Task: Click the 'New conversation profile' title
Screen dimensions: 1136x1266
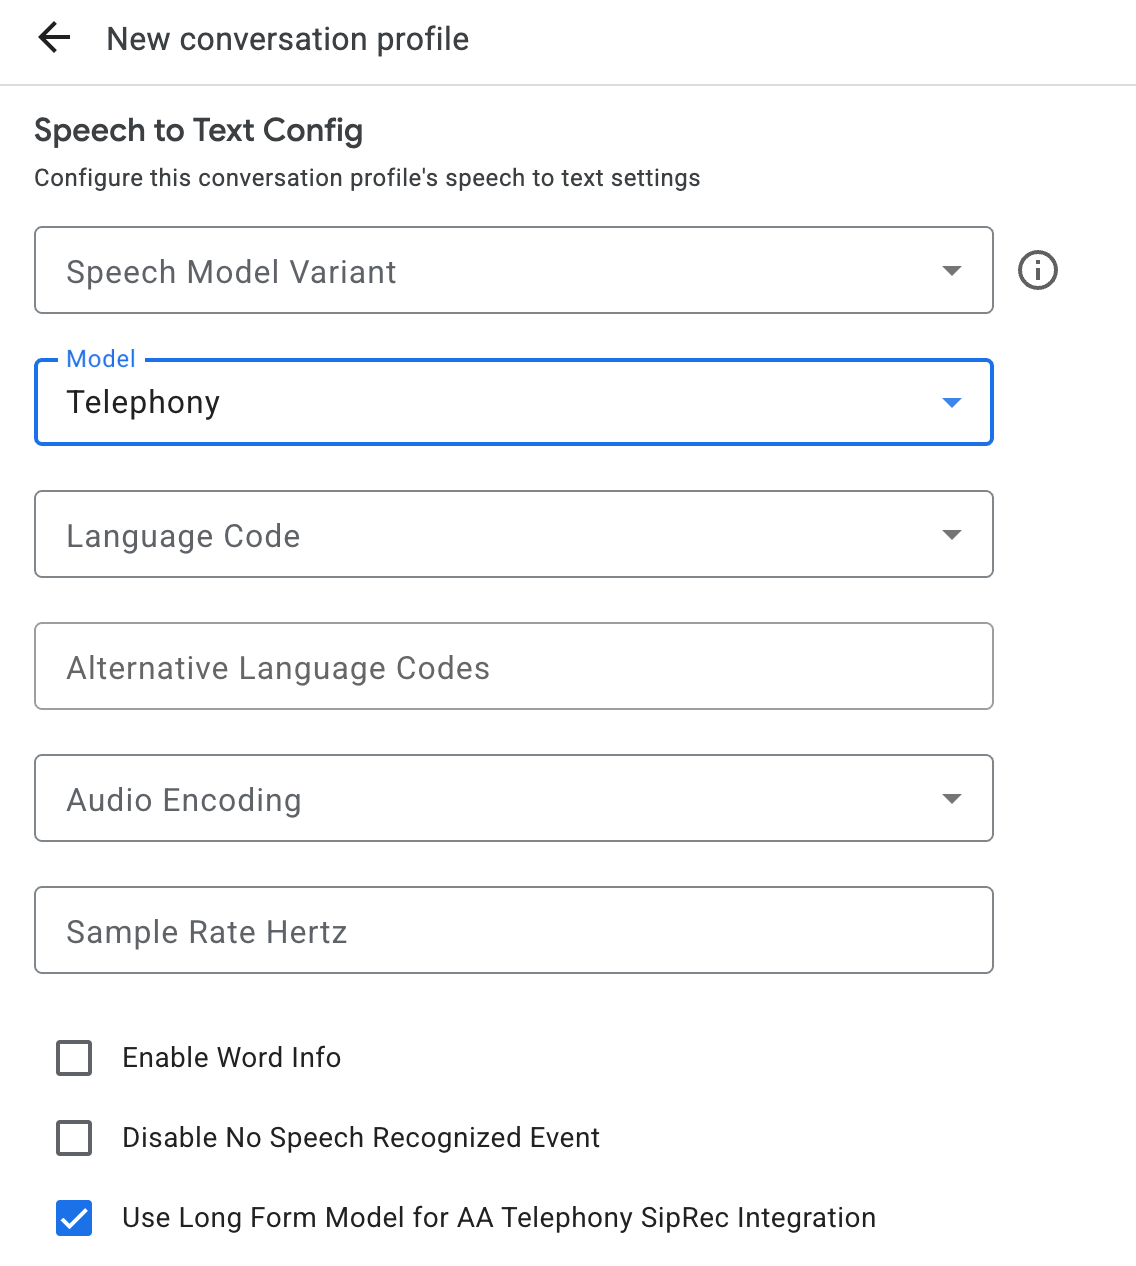Action: point(287,39)
